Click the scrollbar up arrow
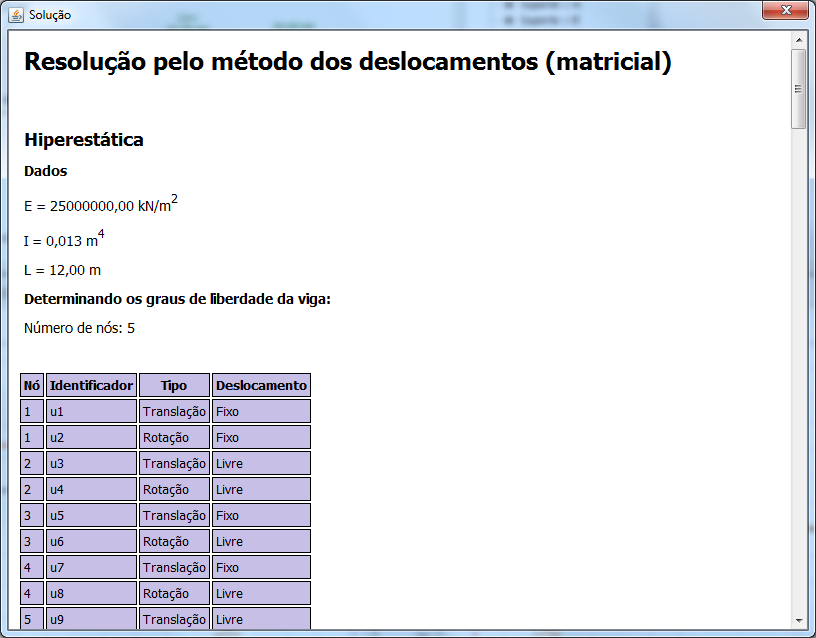This screenshot has width=816, height=638. pyautogui.click(x=798, y=40)
